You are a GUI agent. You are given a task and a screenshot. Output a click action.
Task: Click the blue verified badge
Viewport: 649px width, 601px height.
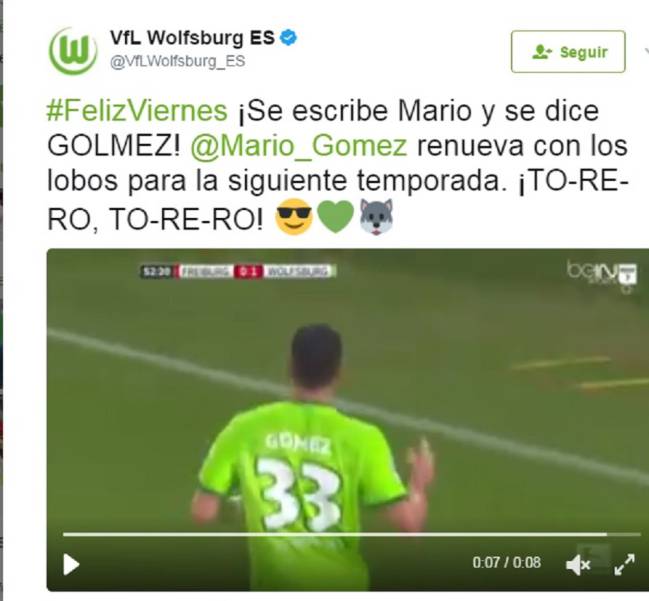point(288,38)
